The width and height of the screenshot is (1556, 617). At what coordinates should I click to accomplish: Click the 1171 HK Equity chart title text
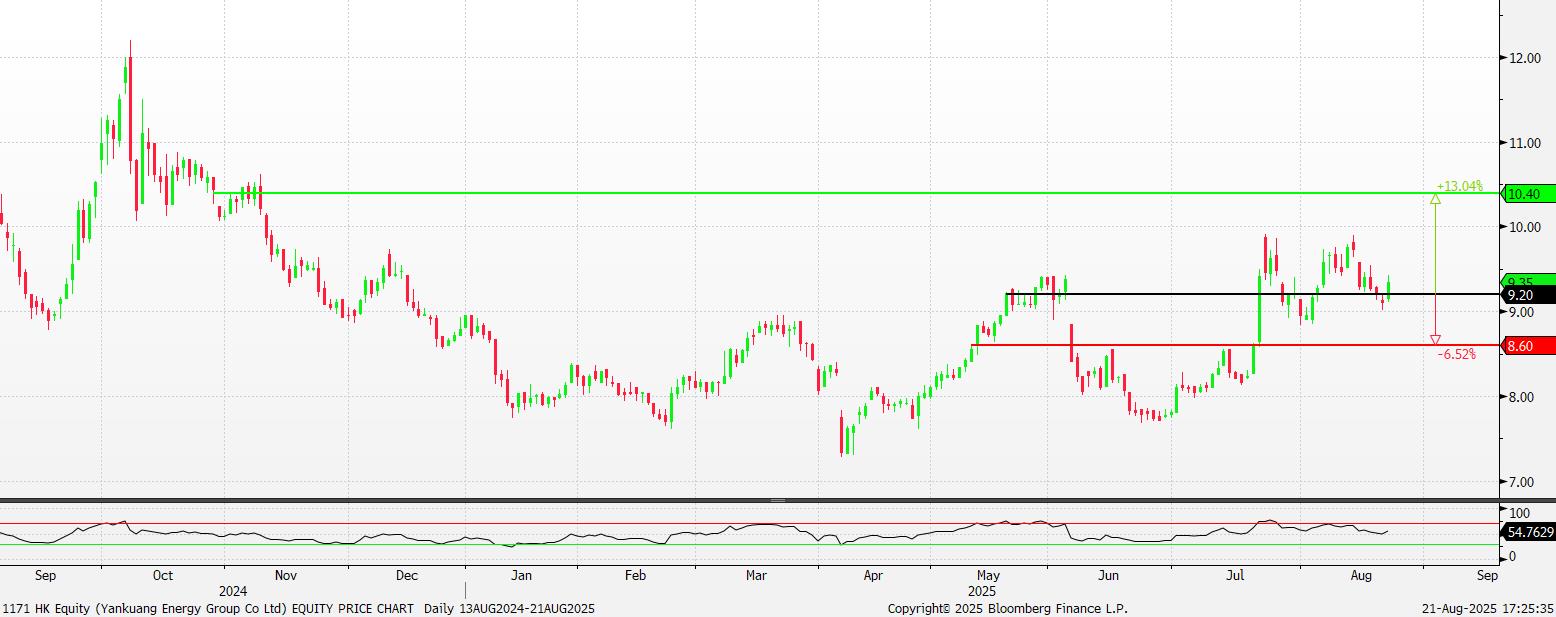[x=209, y=608]
